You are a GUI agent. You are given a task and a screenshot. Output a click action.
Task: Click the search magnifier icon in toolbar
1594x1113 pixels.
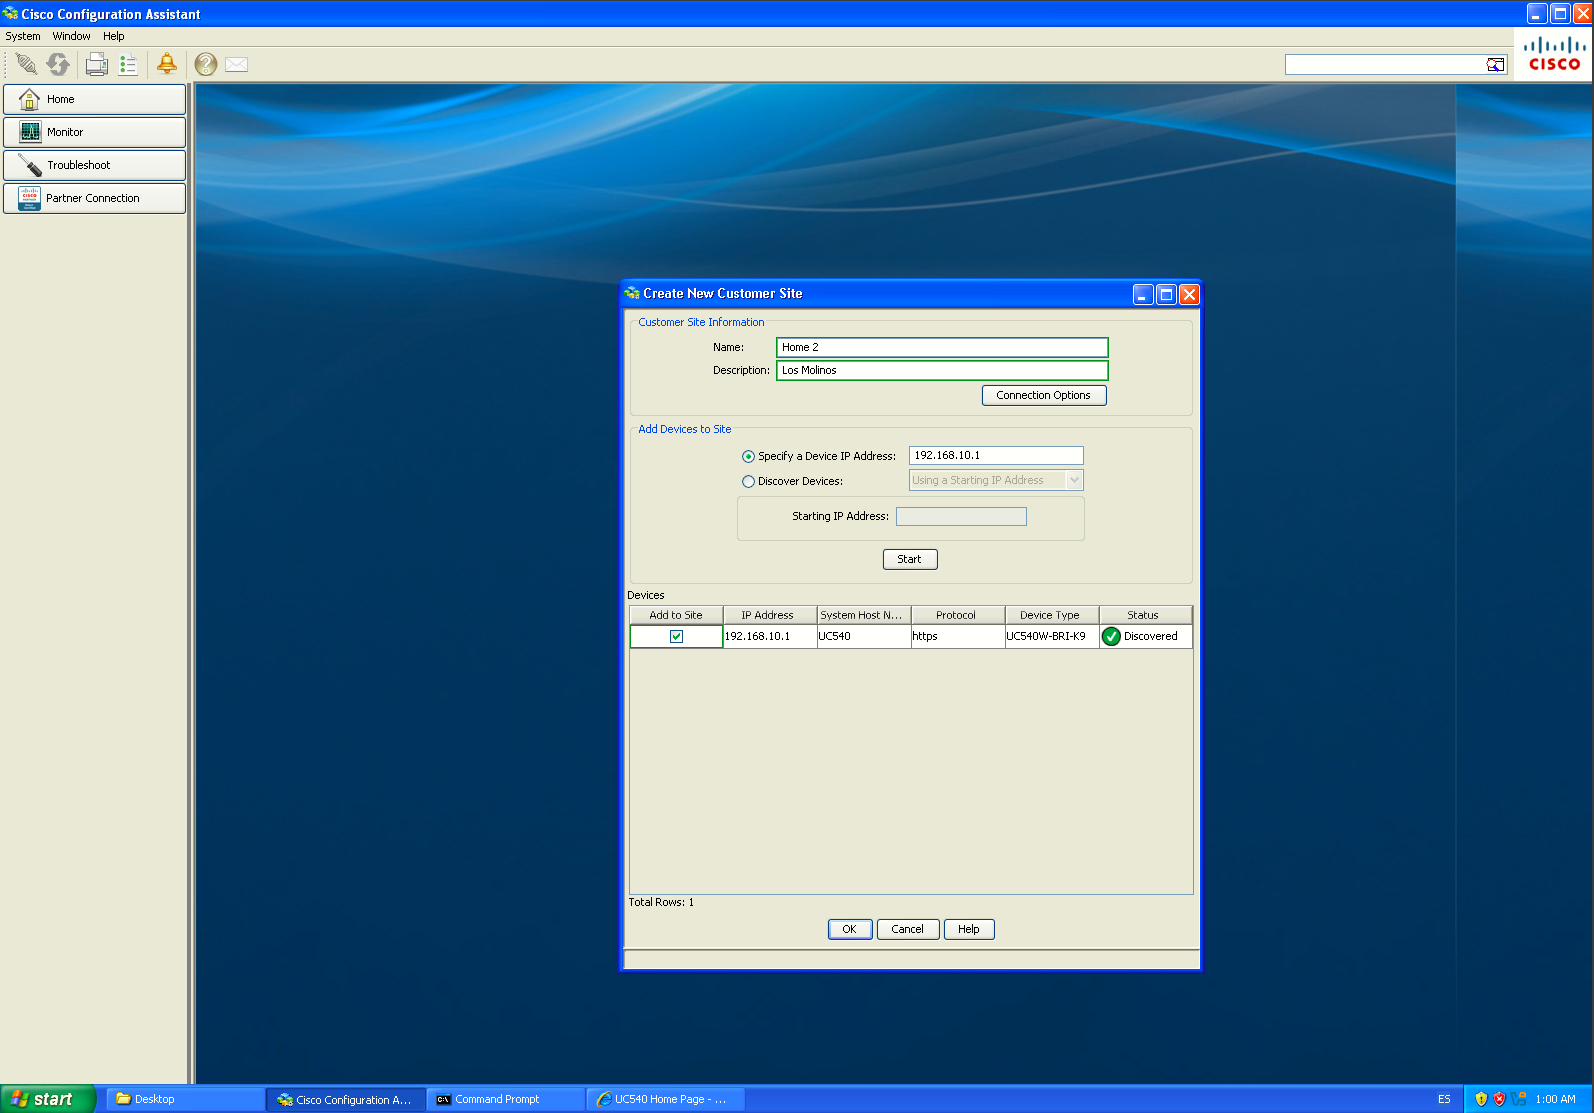coord(1495,65)
